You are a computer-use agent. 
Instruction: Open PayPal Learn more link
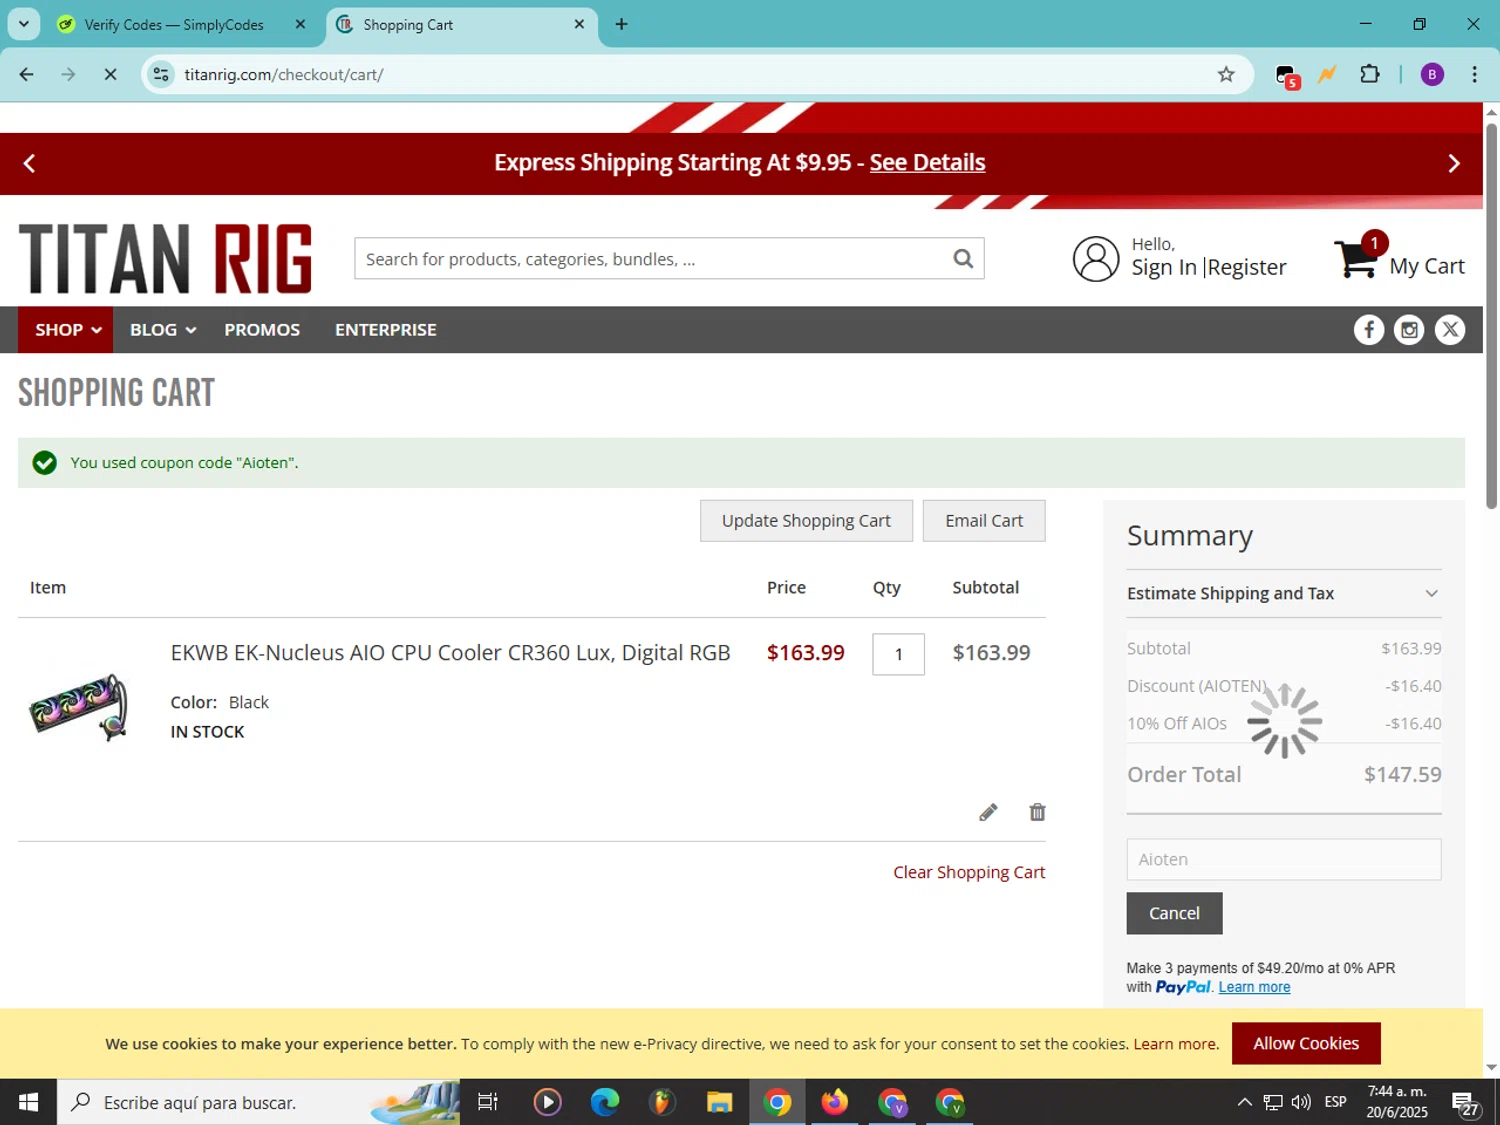tap(1254, 987)
